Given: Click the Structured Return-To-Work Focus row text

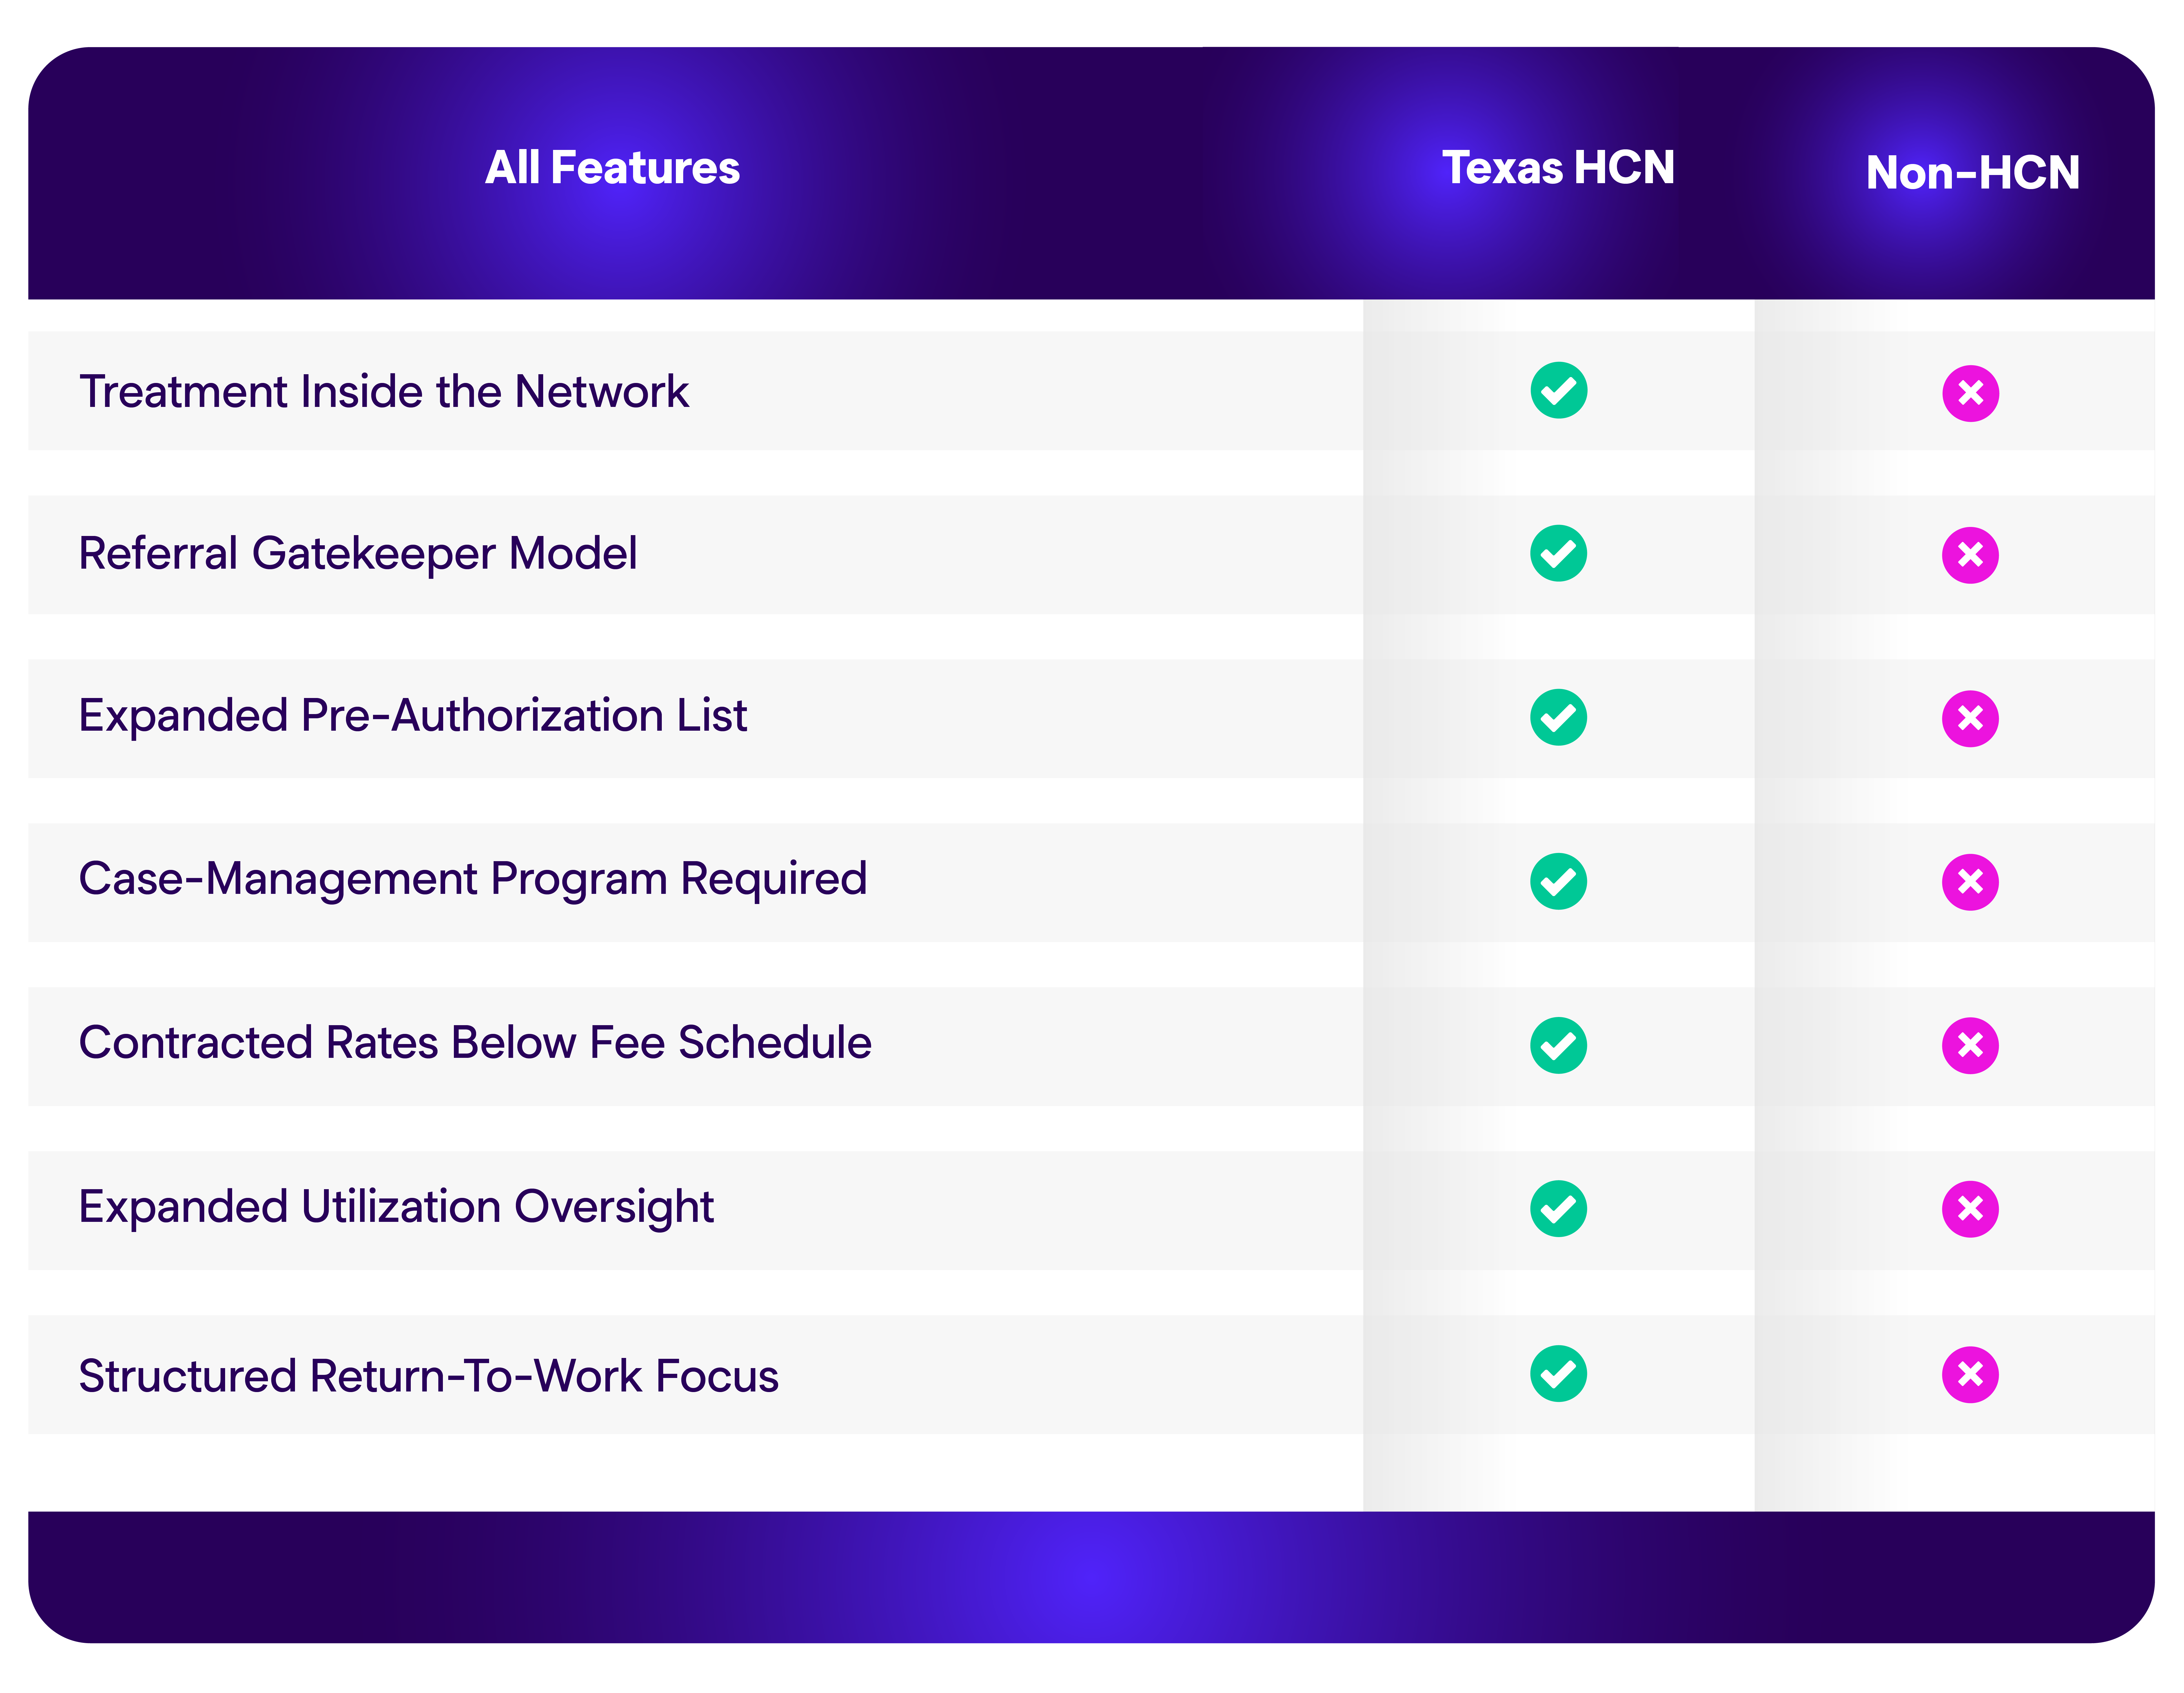Looking at the screenshot, I should 428,1376.
